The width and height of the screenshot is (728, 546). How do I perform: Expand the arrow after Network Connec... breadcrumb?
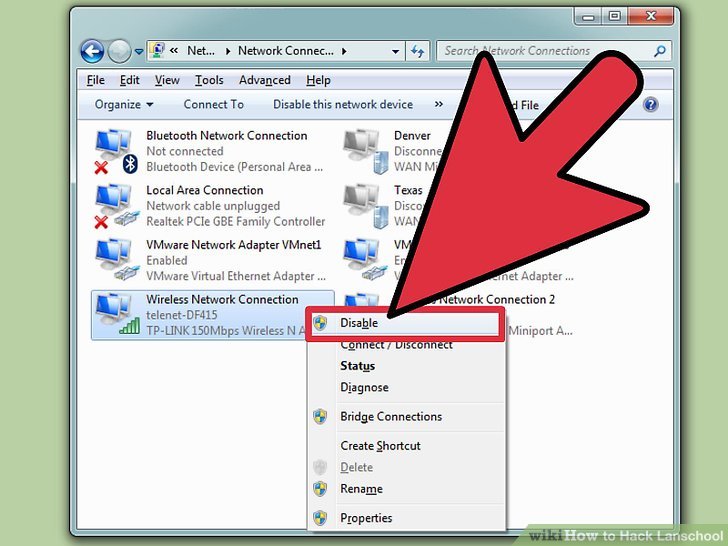click(x=344, y=51)
